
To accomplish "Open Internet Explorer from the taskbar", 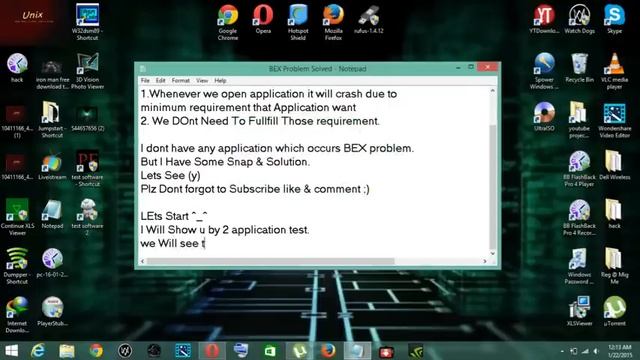I will coord(38,351).
